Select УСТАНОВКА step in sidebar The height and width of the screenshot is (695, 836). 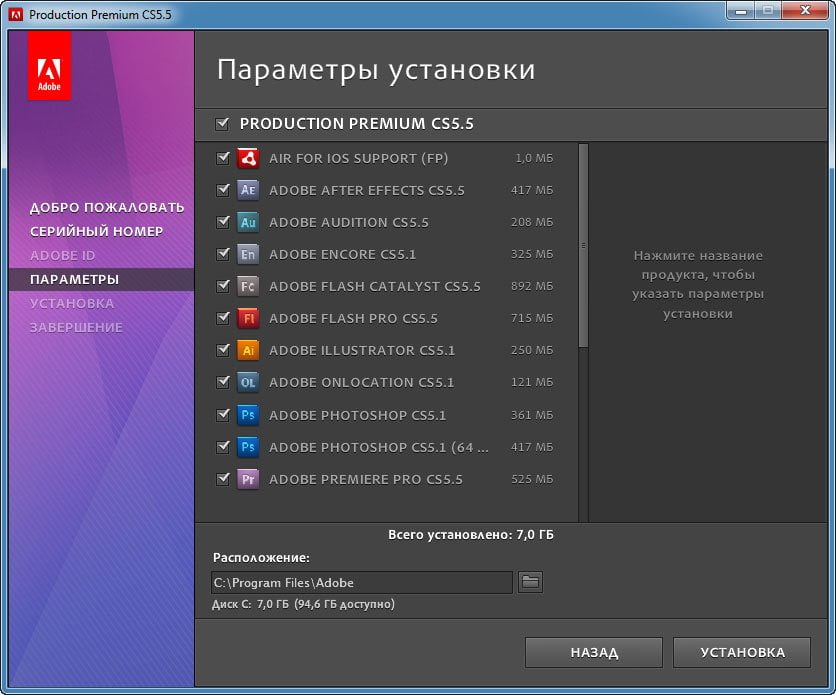[72, 303]
